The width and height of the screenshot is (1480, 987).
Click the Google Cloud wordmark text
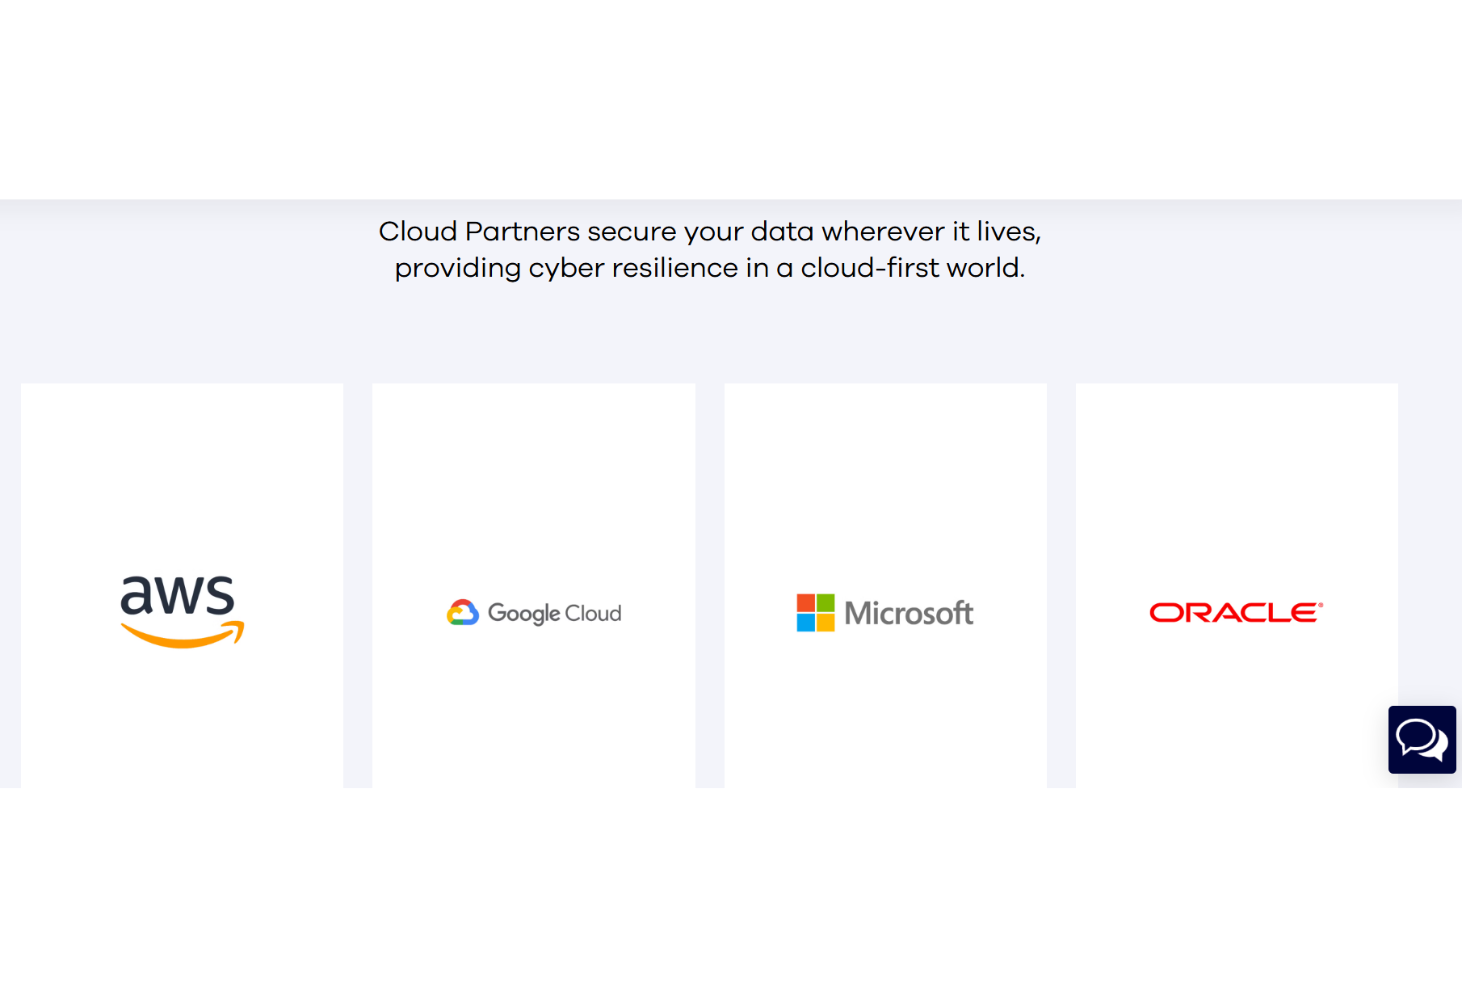555,613
